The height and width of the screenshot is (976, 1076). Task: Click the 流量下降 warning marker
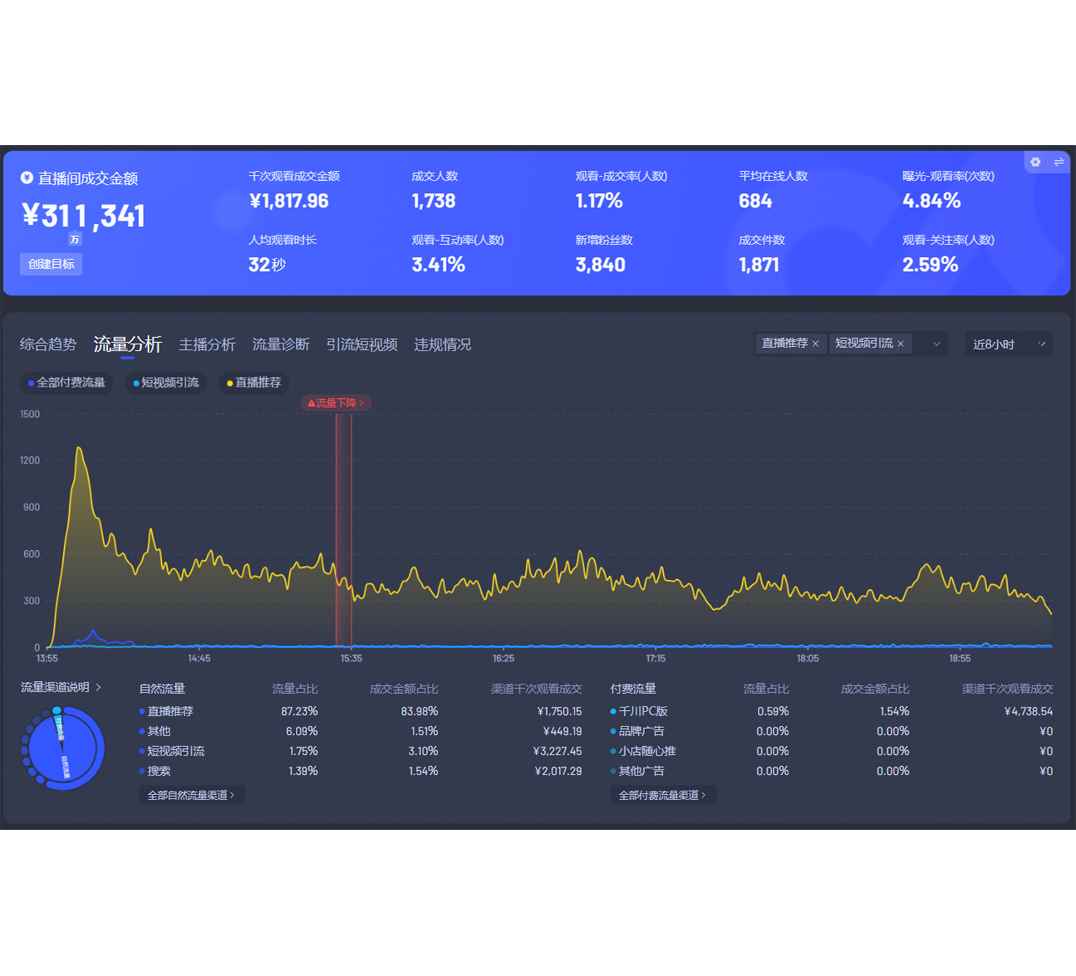tap(336, 403)
